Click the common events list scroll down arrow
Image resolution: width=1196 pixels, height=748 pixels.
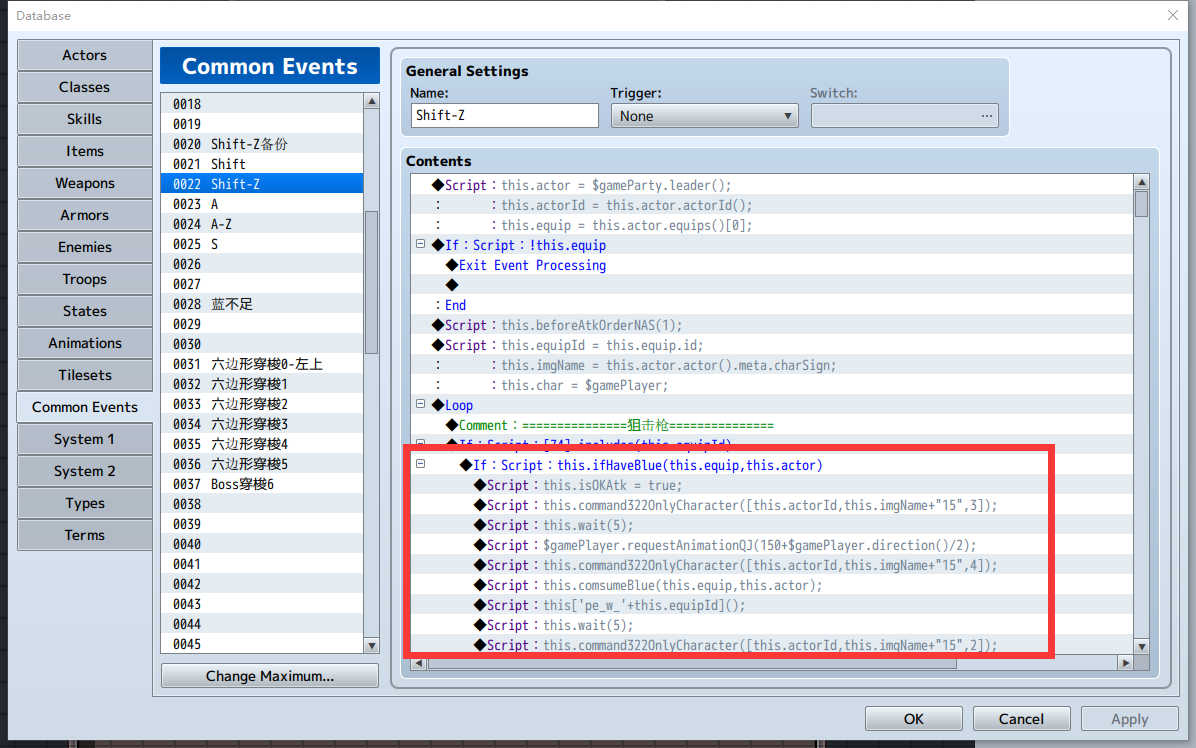[x=371, y=646]
